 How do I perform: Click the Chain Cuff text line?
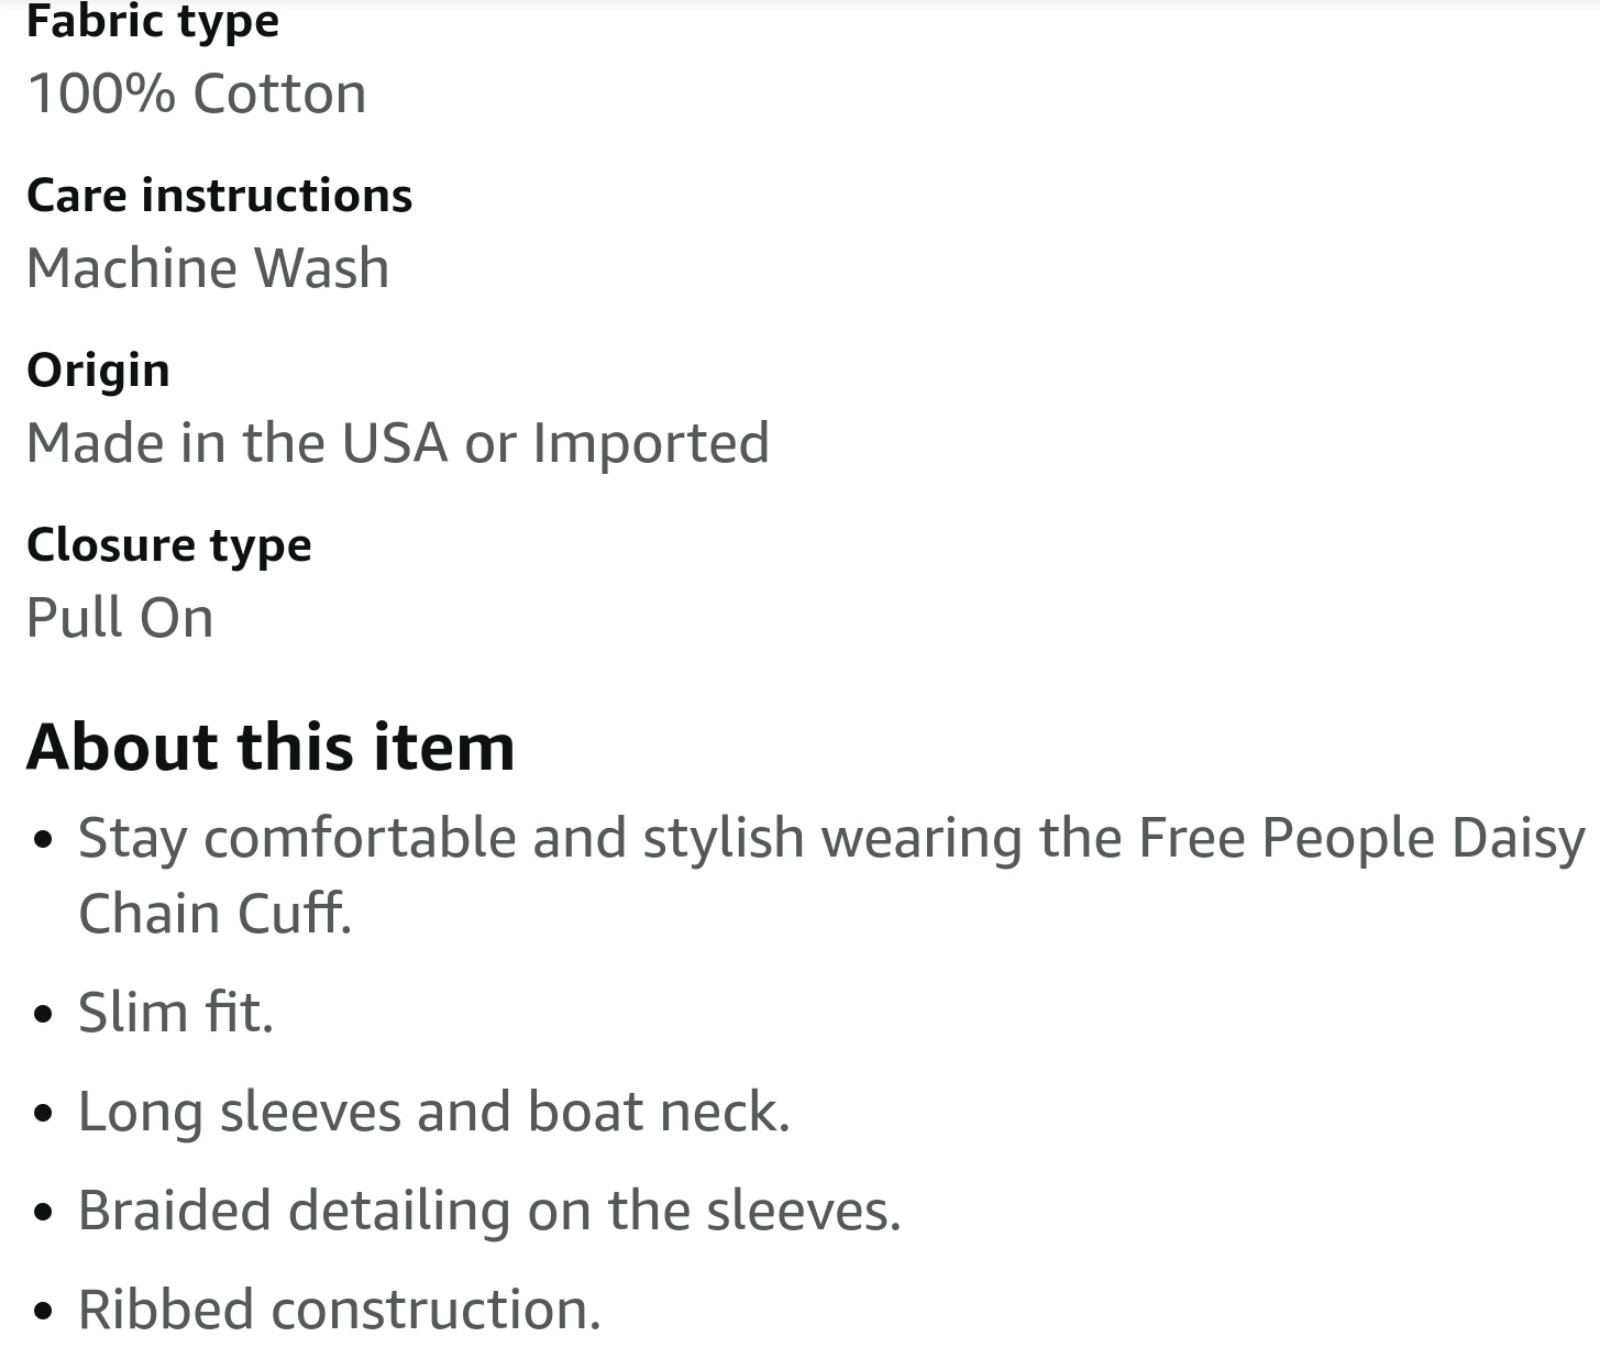(215, 914)
